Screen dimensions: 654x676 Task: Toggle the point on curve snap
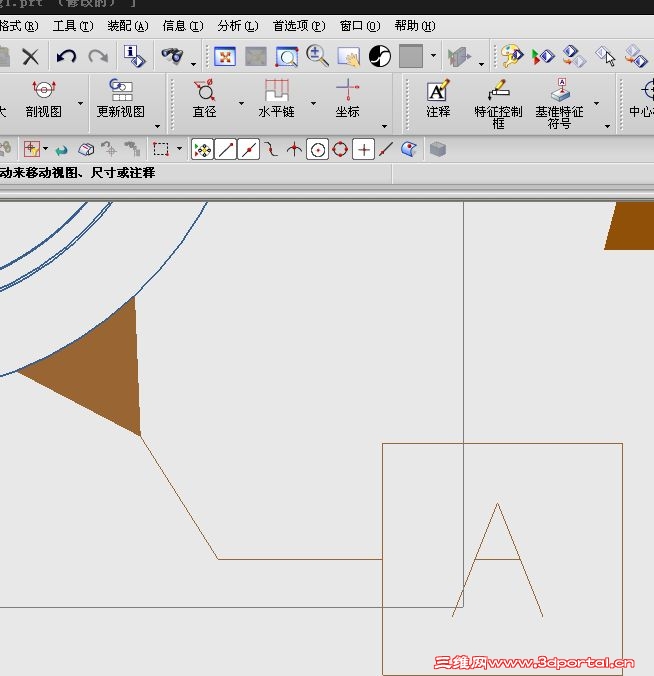pyautogui.click(x=386, y=150)
